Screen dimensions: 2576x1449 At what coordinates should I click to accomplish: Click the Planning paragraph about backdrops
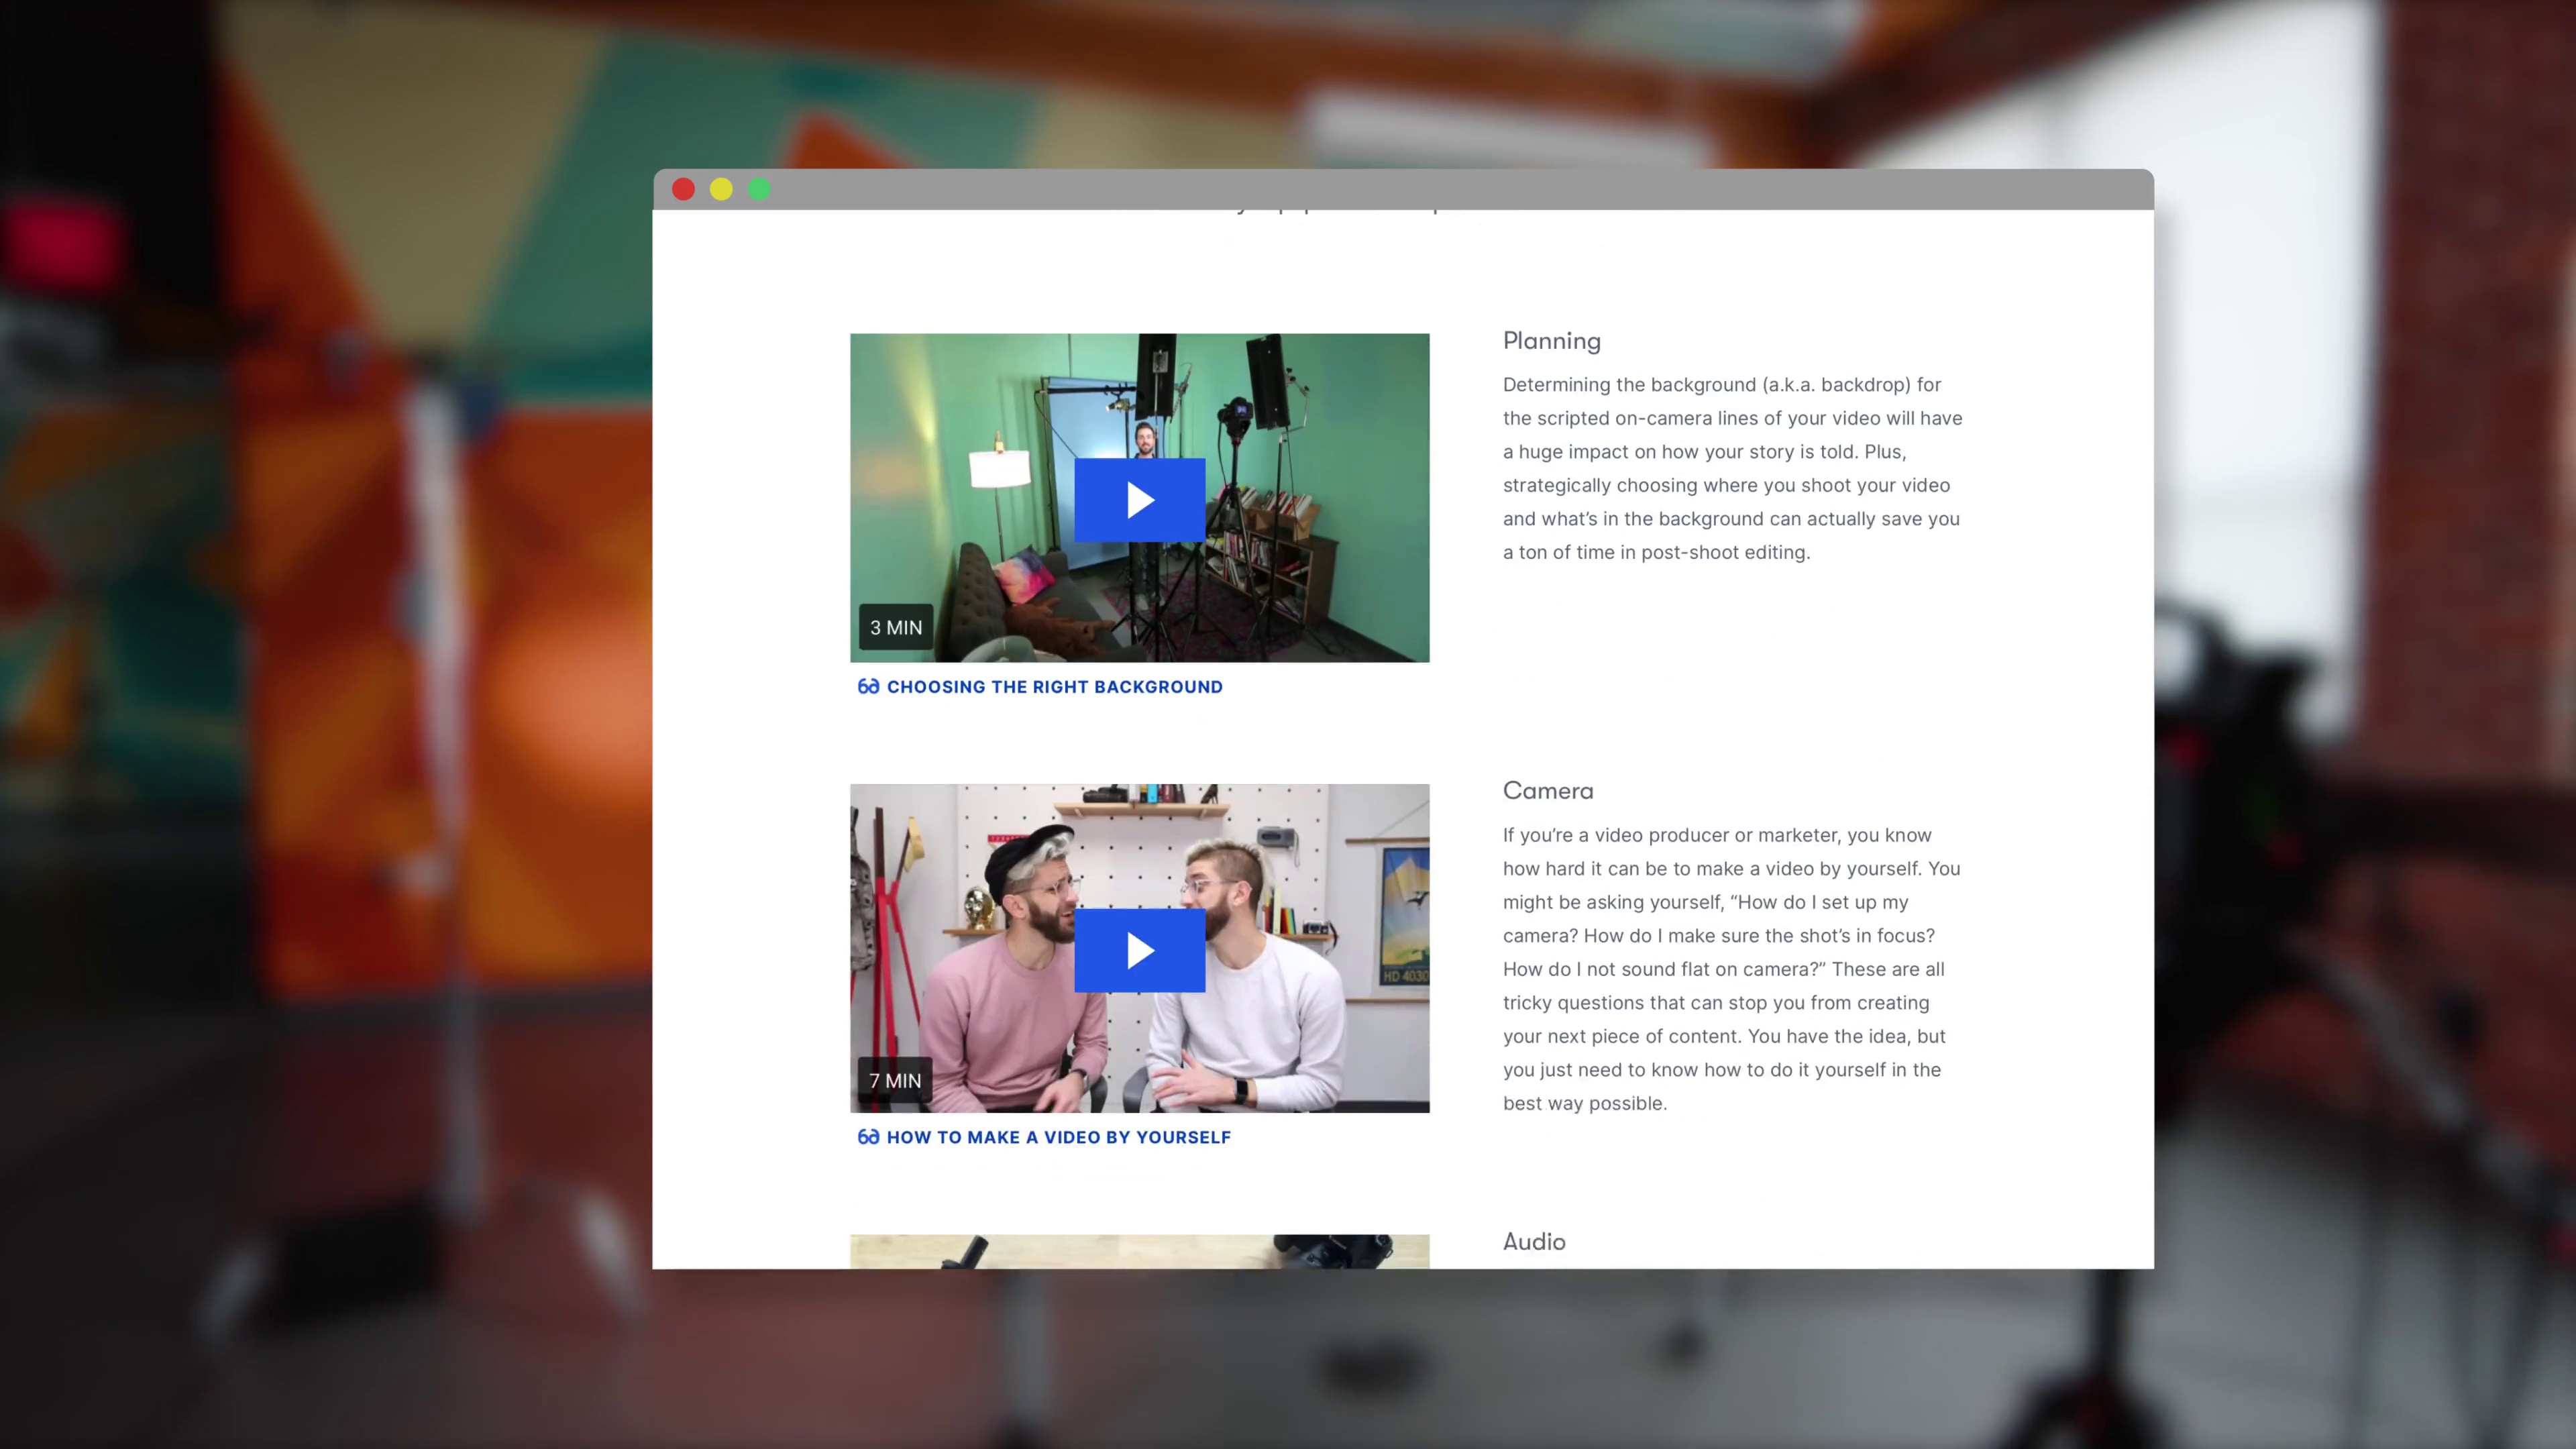tap(1731, 467)
